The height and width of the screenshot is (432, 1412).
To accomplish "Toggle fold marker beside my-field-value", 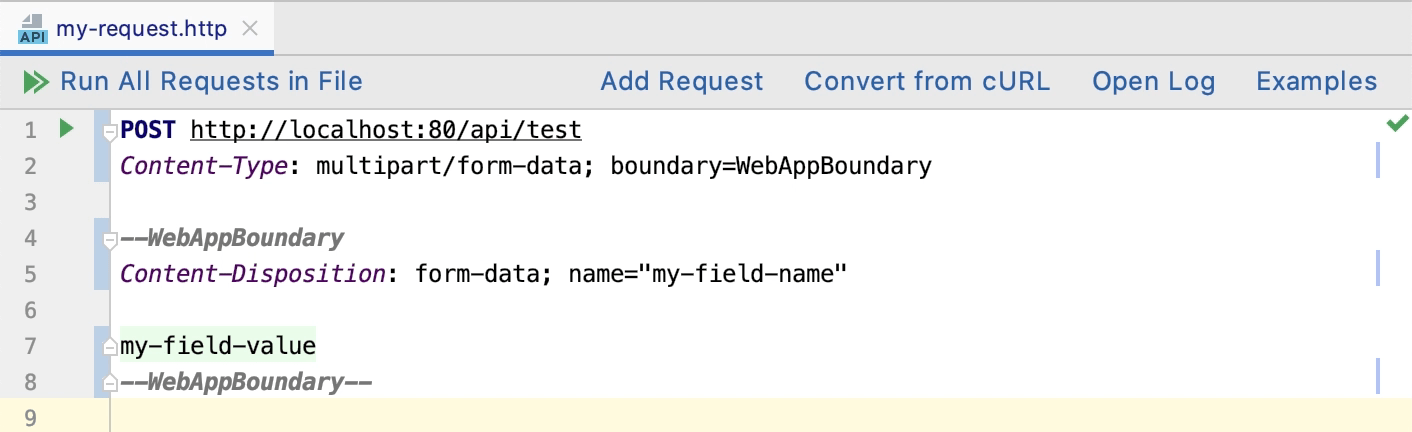I will click(110, 348).
